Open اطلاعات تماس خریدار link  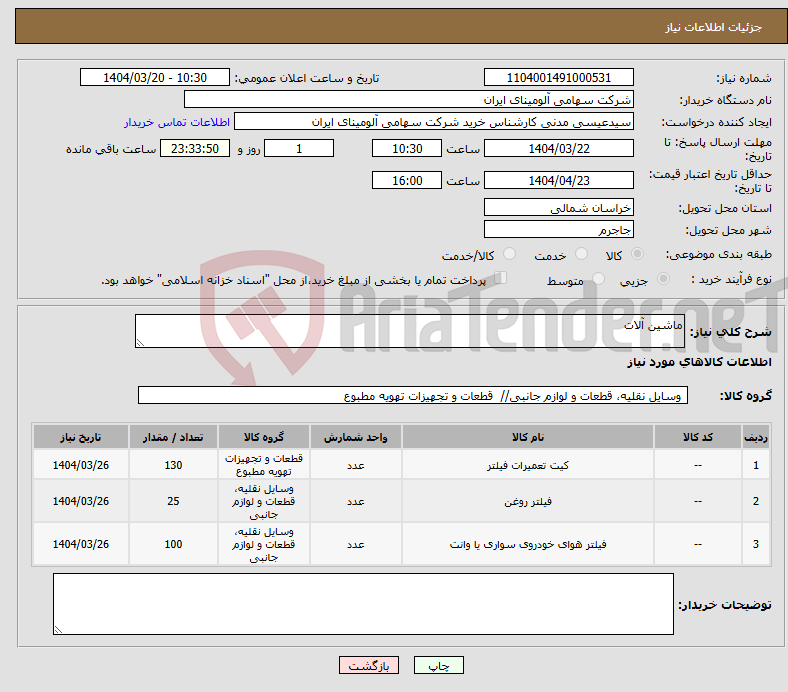pos(177,122)
